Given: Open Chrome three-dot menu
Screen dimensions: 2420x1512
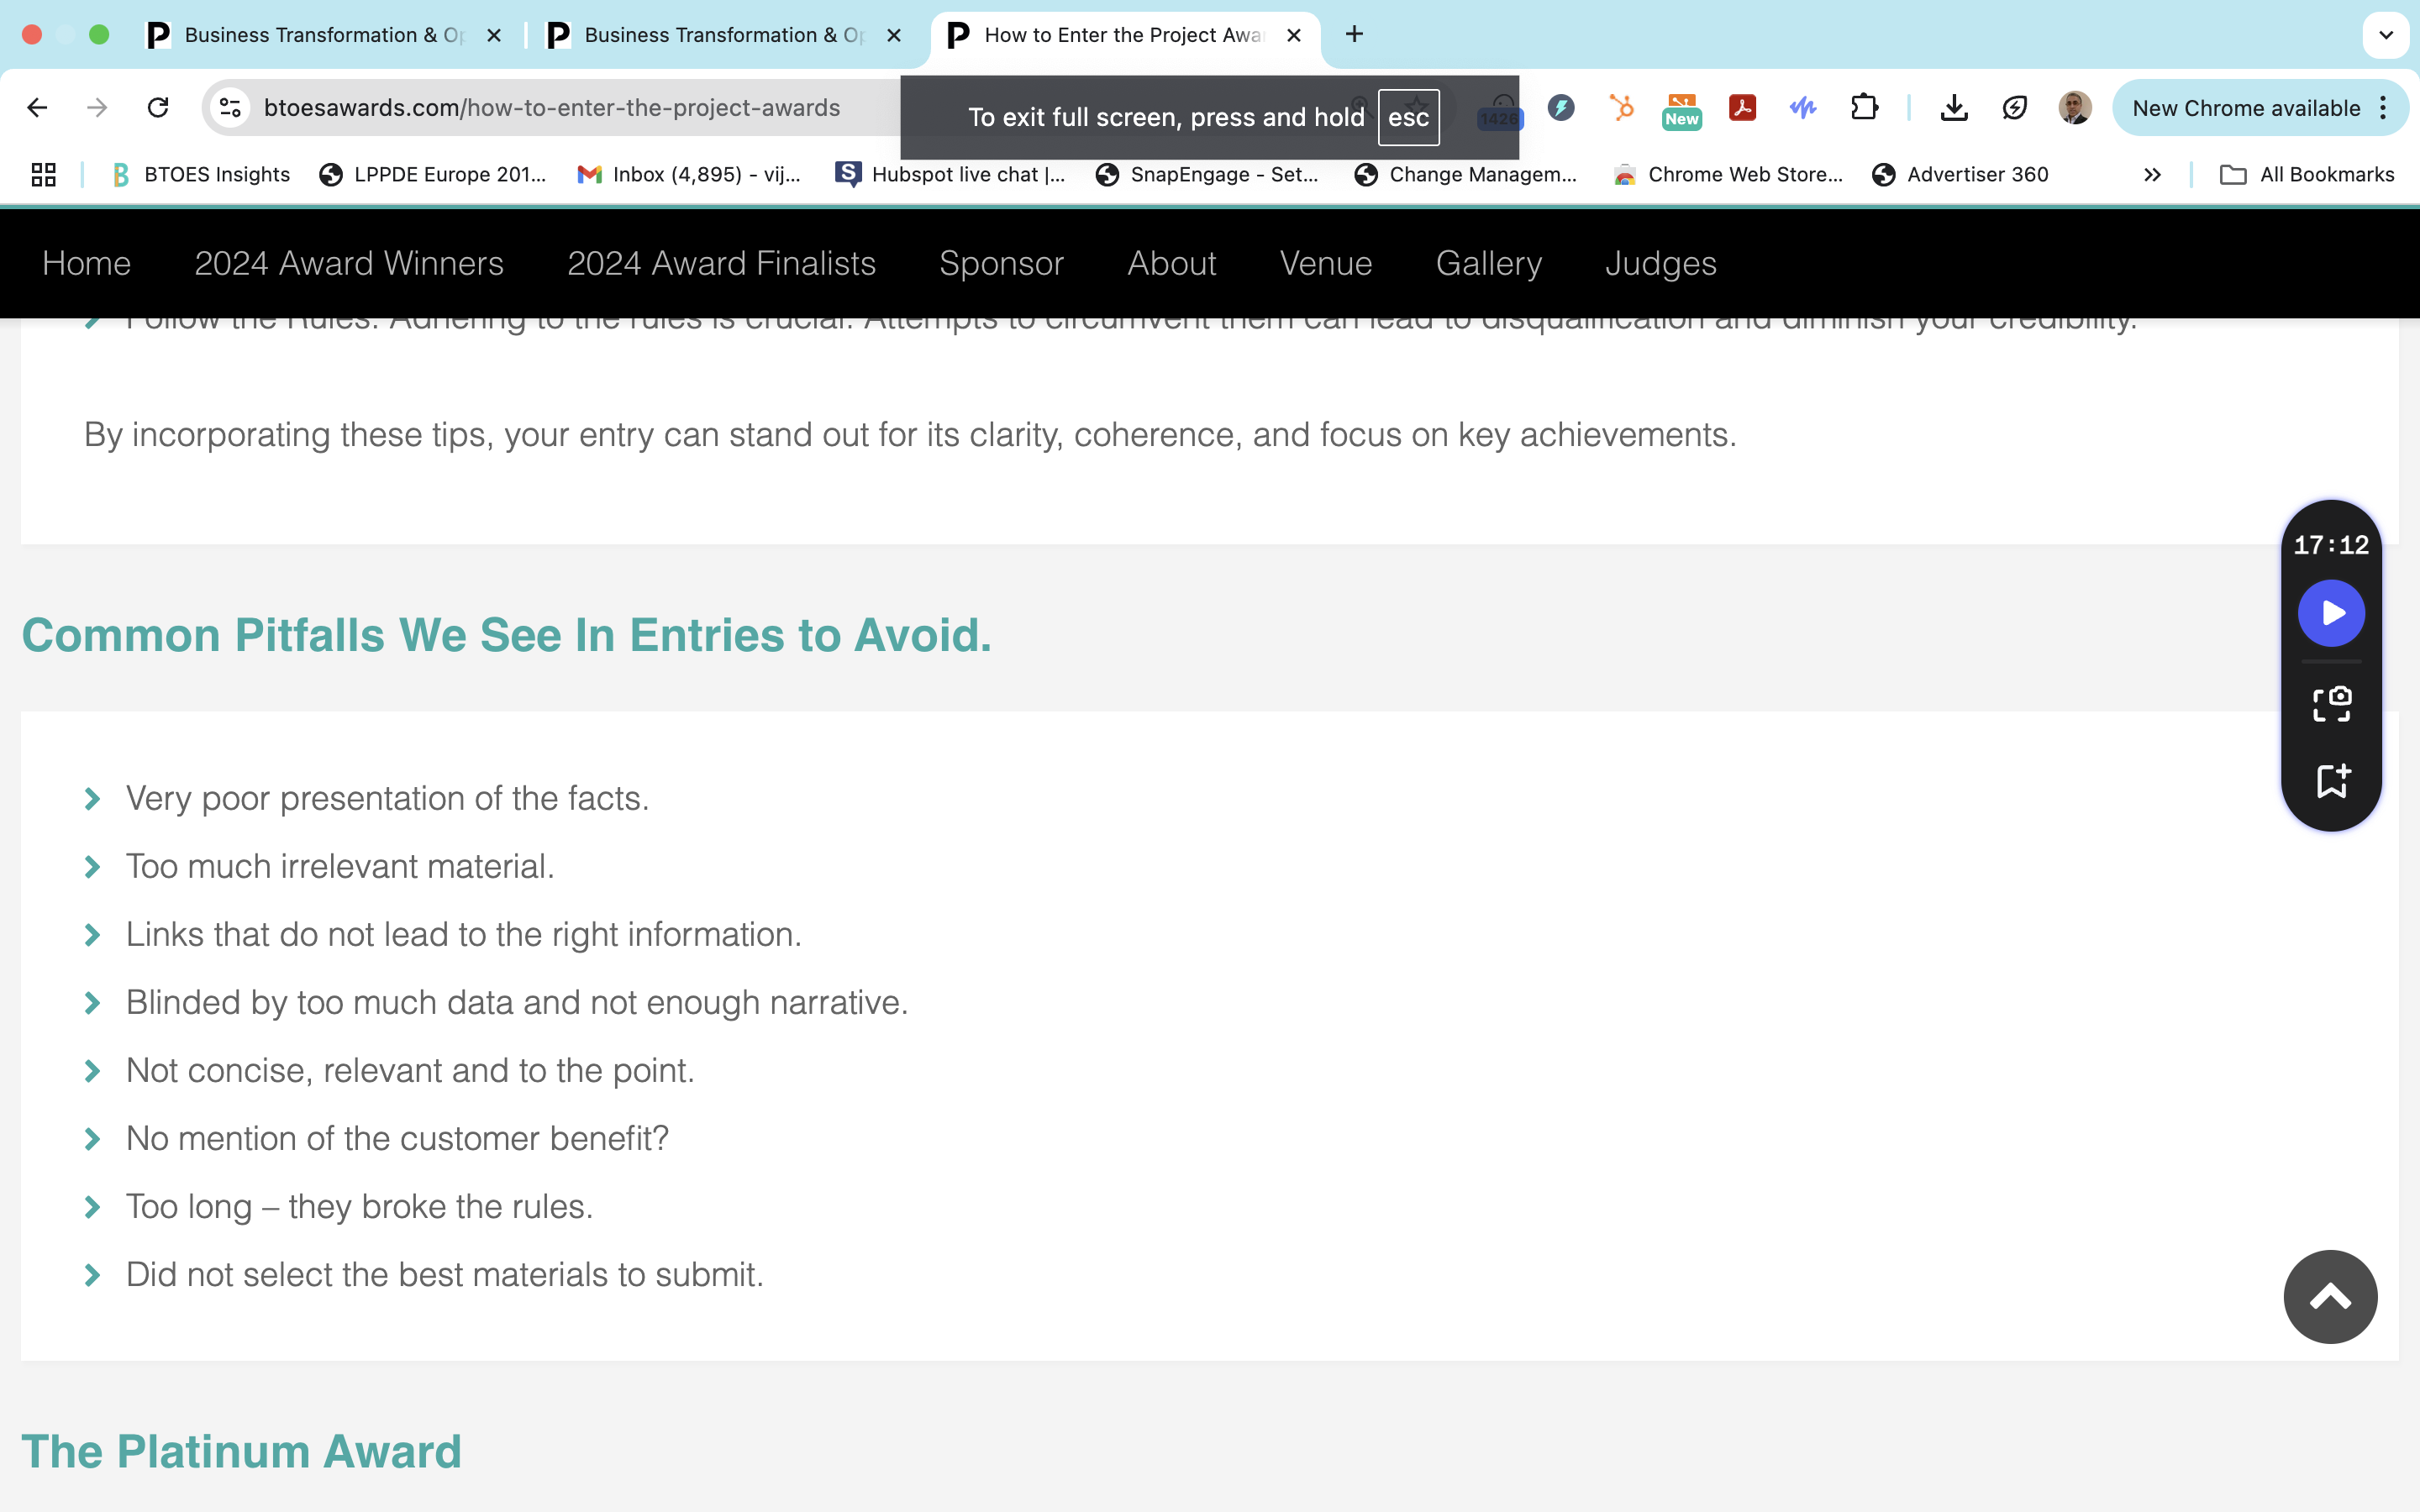Looking at the screenshot, I should pos(2384,108).
